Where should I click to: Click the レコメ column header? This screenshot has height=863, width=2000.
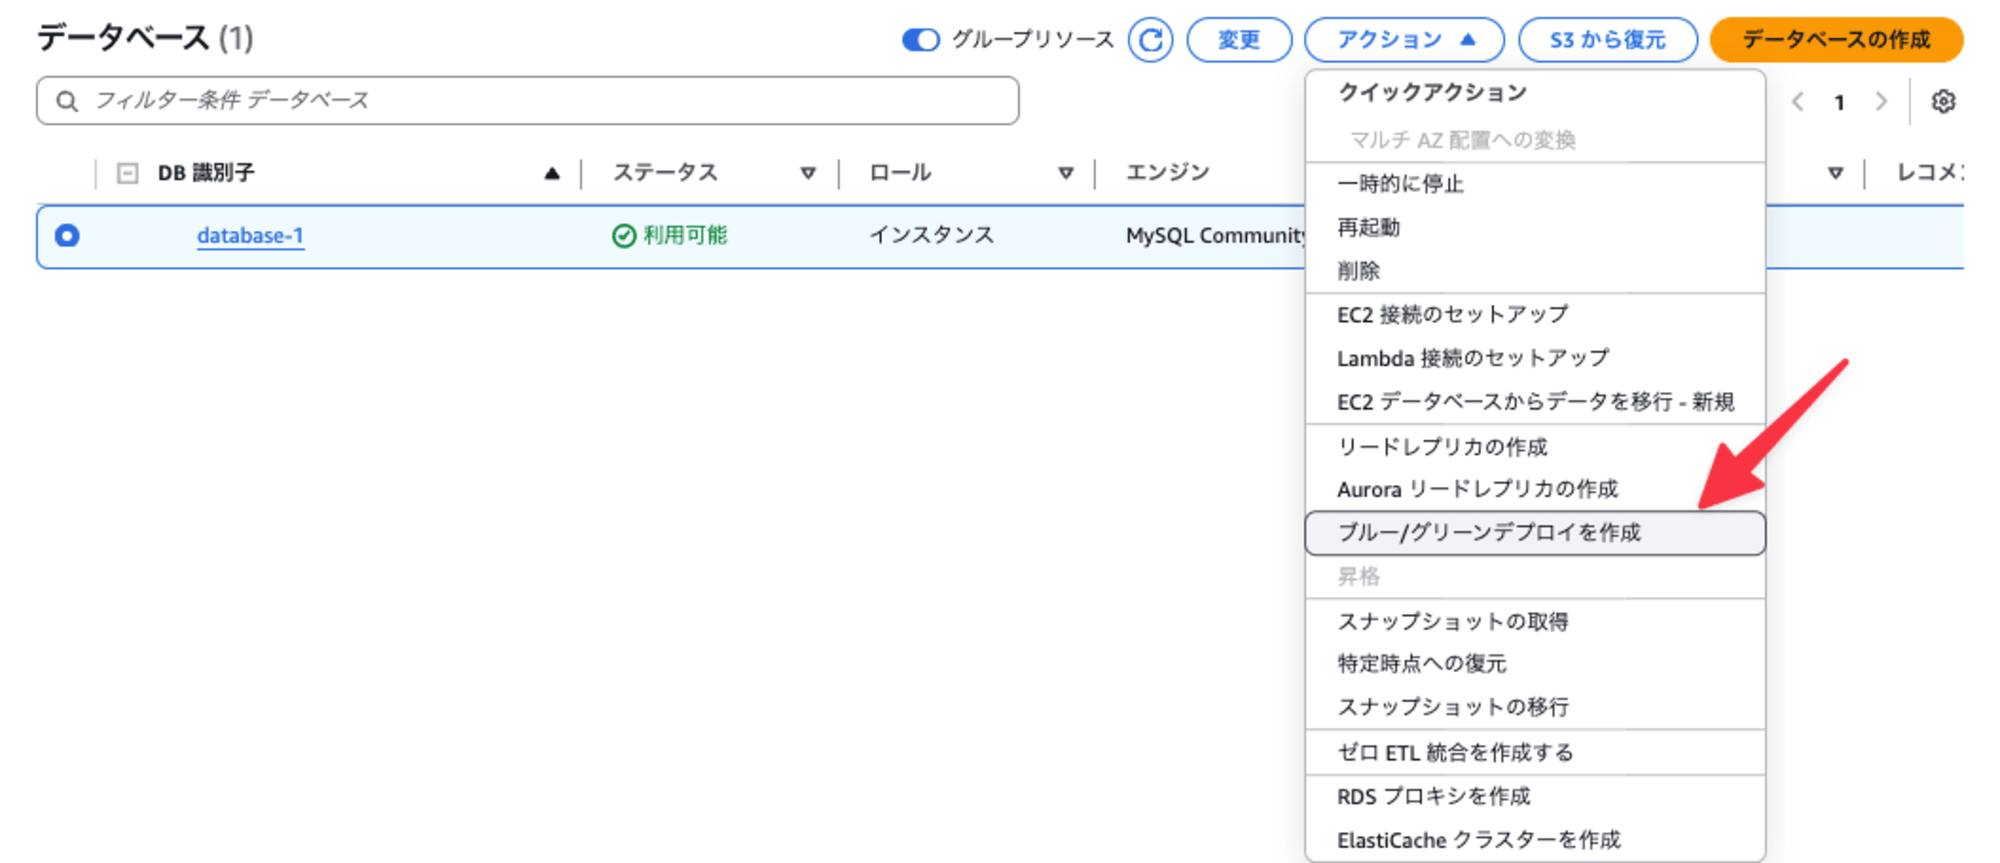1930,173
